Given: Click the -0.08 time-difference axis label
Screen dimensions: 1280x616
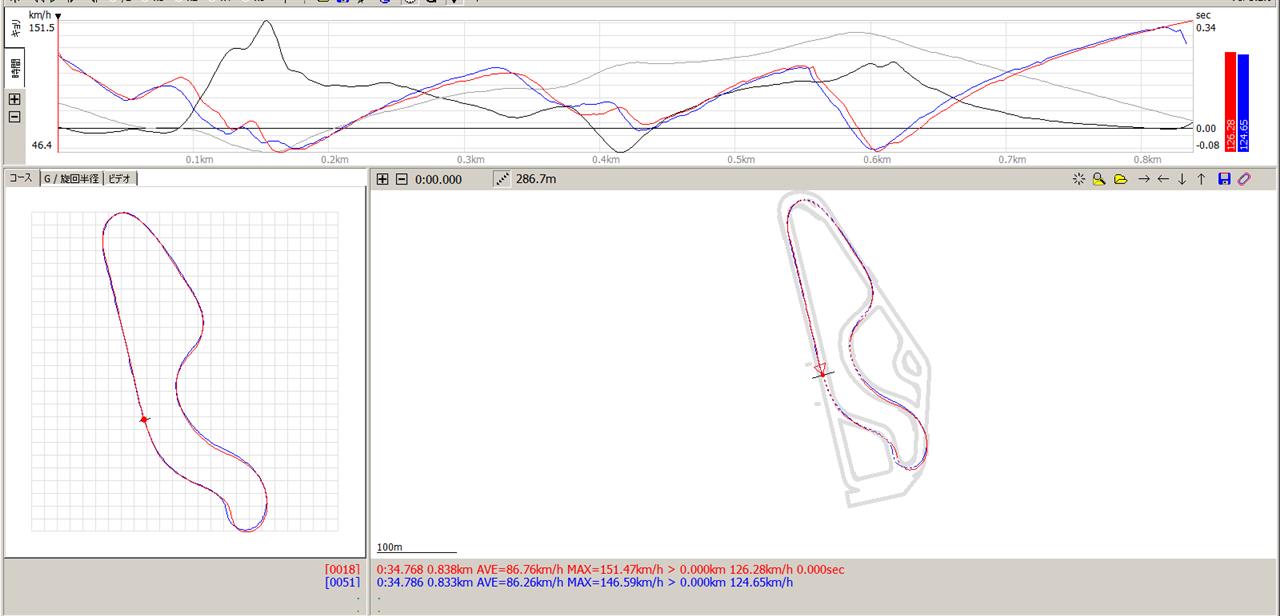Looking at the screenshot, I should [1207, 145].
